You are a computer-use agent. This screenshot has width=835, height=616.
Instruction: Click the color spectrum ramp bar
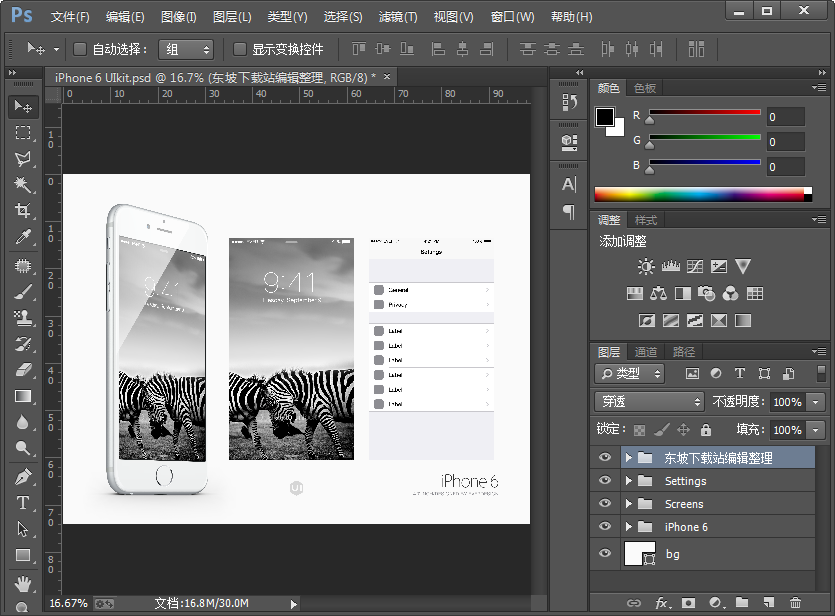703,194
